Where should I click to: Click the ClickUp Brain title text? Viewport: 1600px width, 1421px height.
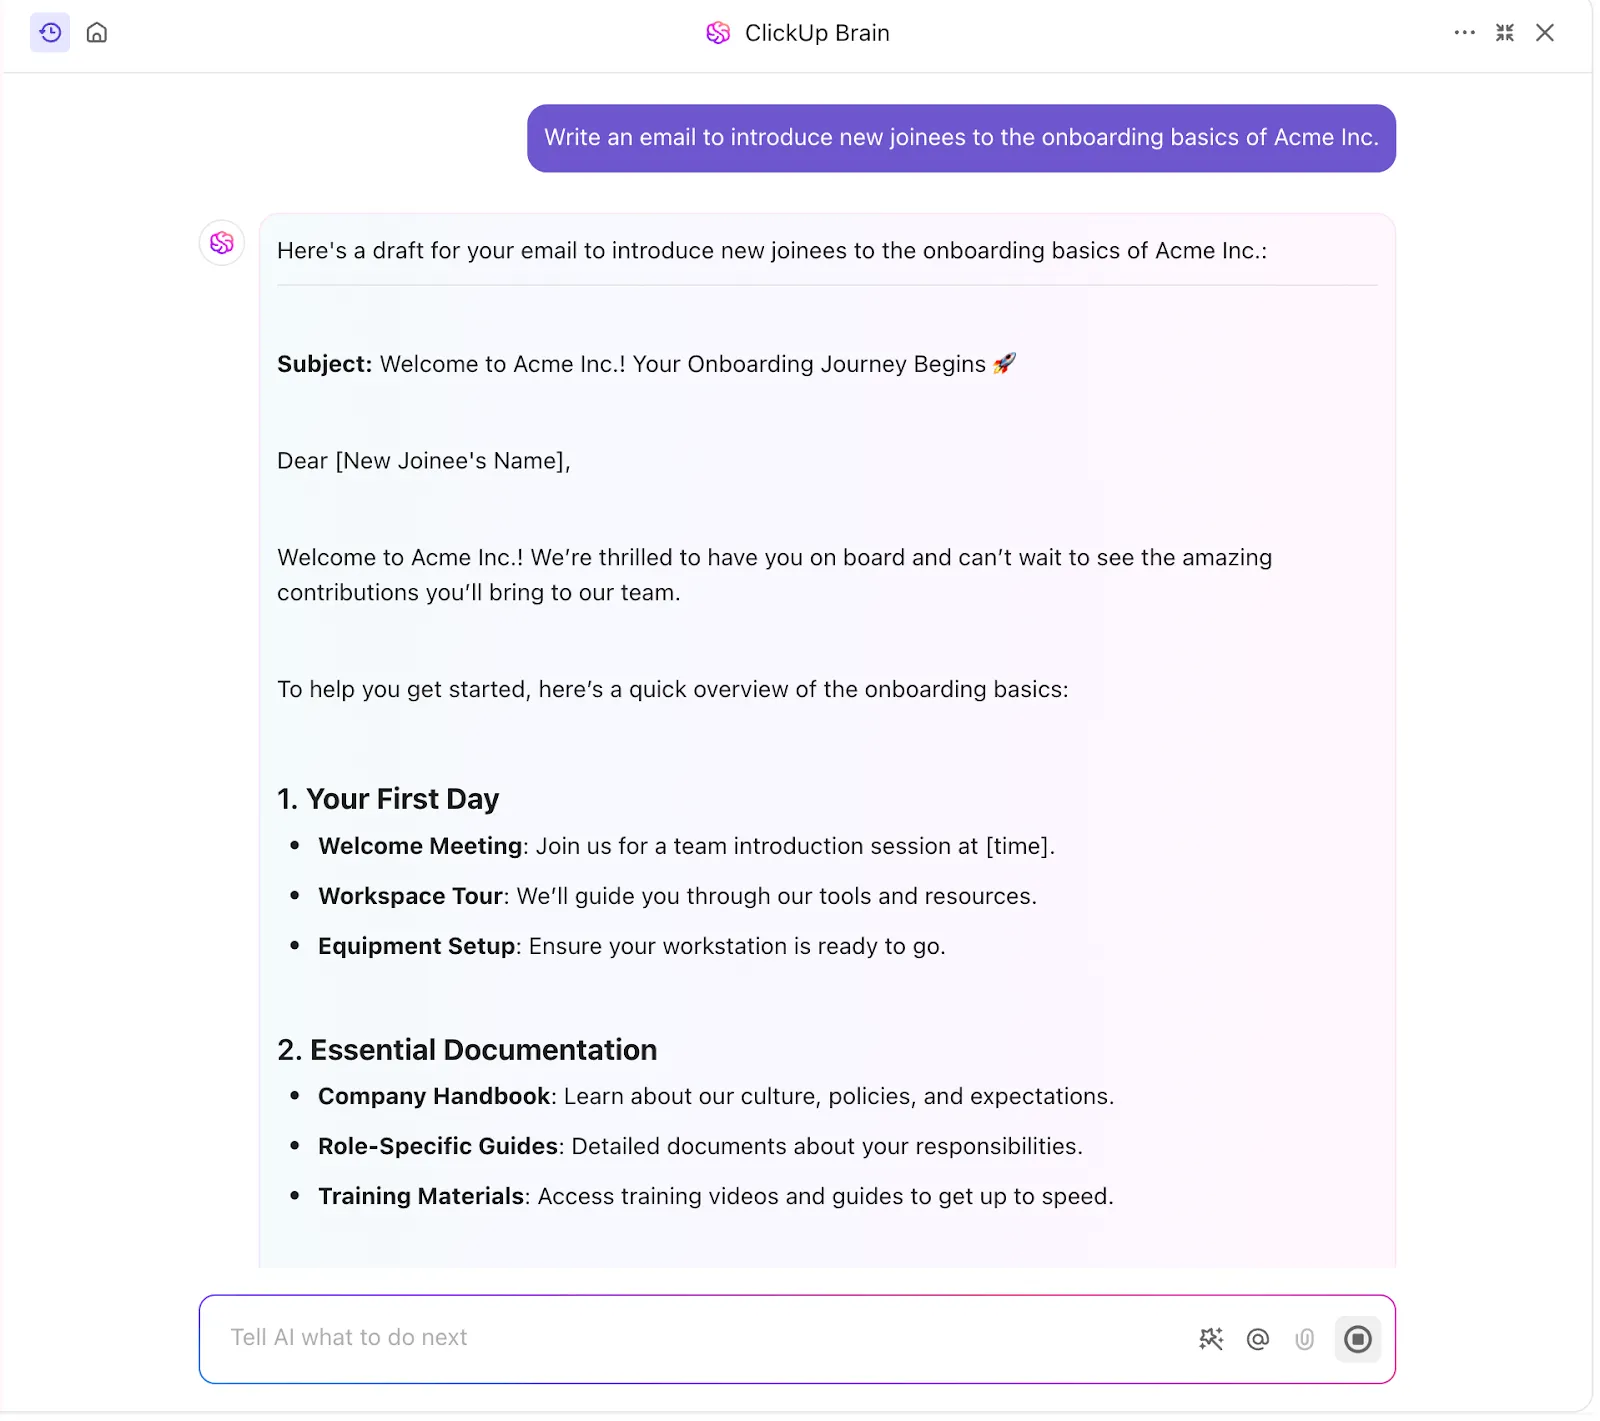[817, 33]
